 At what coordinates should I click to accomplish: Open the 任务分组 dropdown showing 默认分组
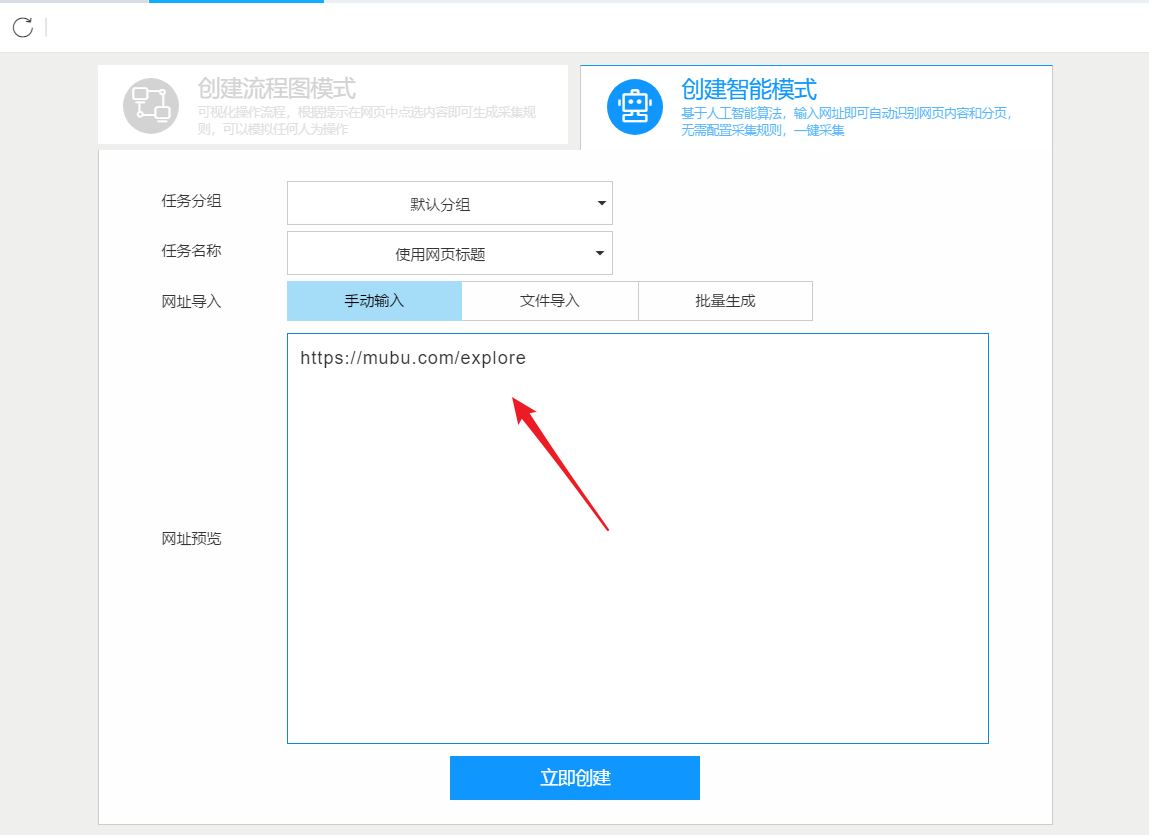[450, 203]
